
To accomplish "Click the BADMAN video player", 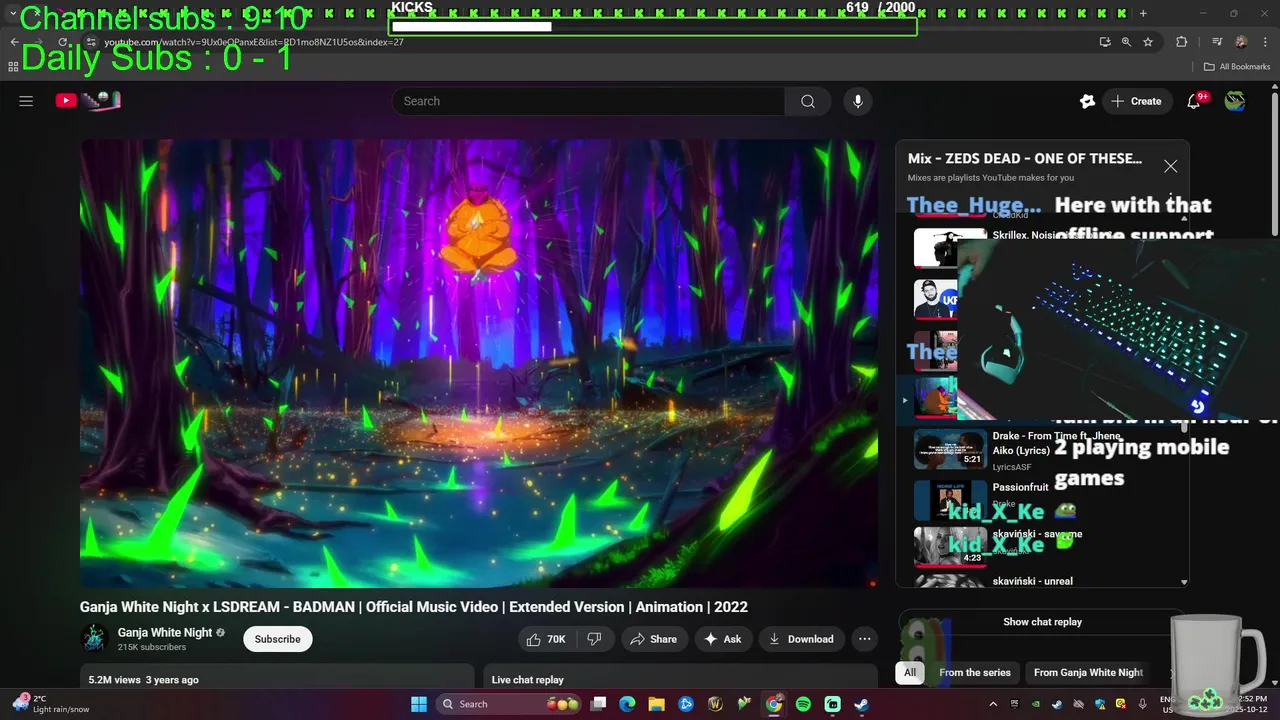I will click(479, 363).
